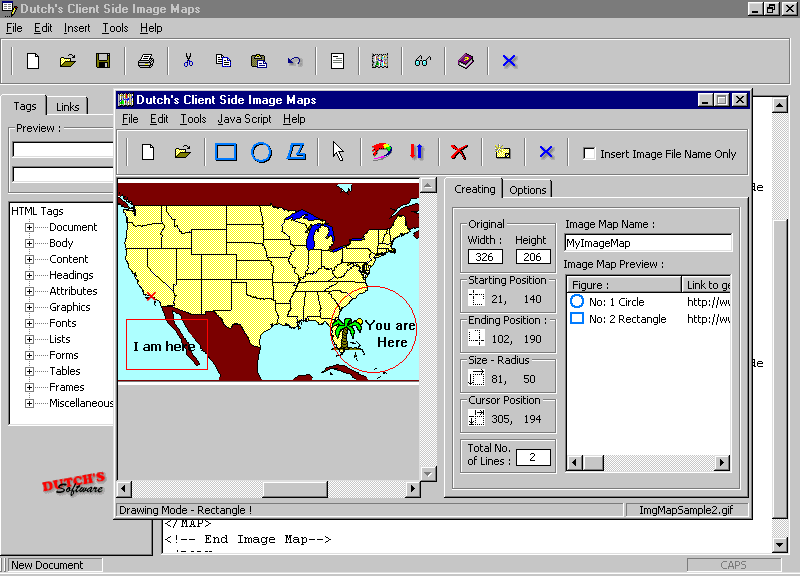This screenshot has width=800, height=576.
Task: Open the Java Script menu
Action: coord(244,119)
